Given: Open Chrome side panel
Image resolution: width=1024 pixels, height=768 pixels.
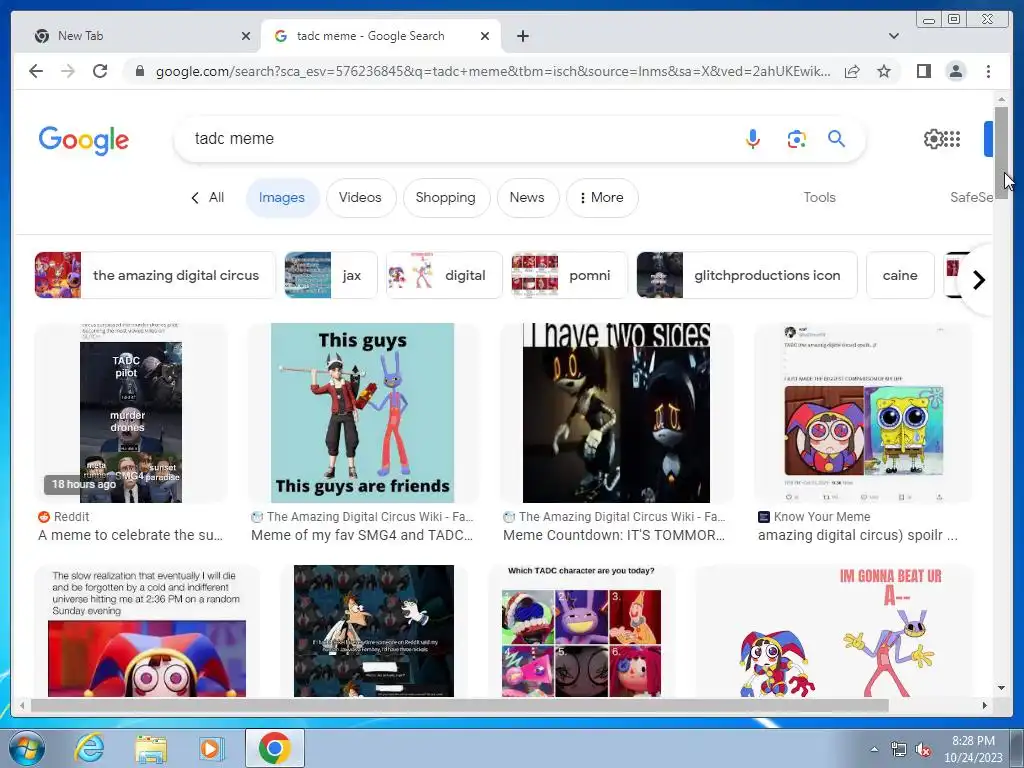Looking at the screenshot, I should (923, 71).
